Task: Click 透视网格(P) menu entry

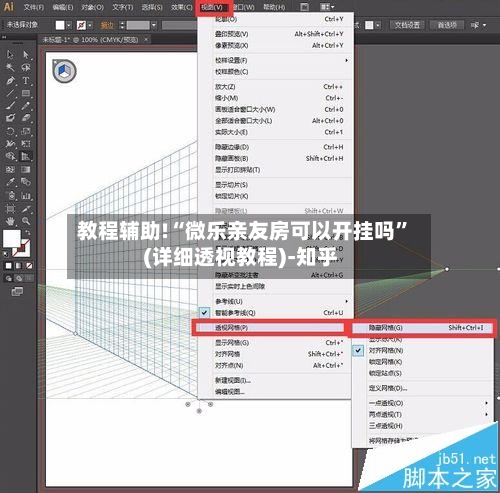Action: click(x=269, y=328)
